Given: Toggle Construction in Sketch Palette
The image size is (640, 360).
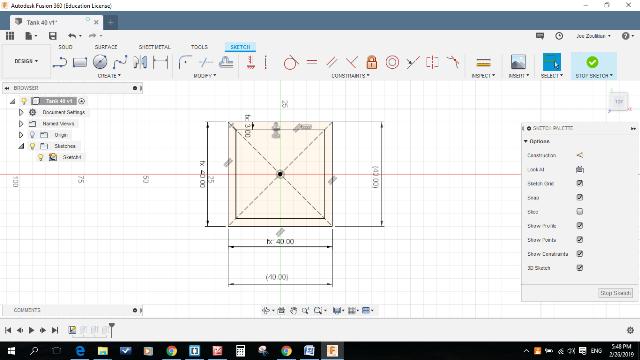Looking at the screenshot, I should [x=580, y=155].
